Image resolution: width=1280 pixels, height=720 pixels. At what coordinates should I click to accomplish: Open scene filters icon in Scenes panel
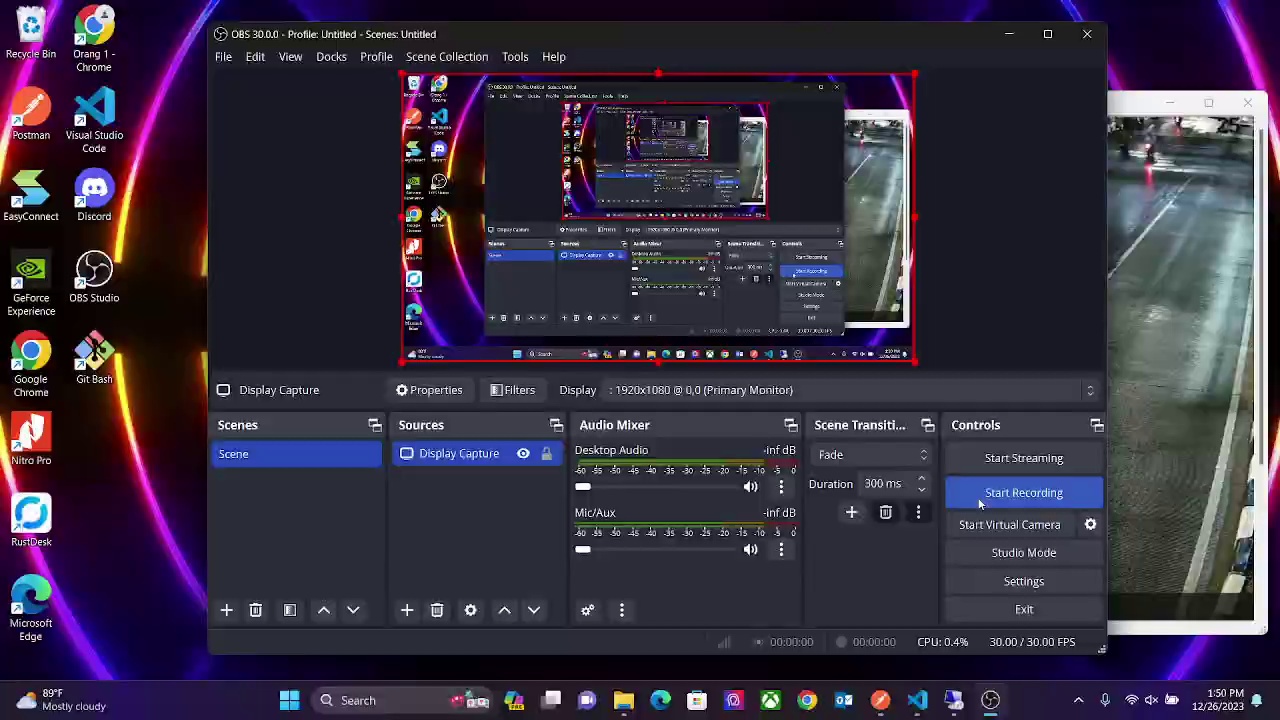click(x=290, y=610)
